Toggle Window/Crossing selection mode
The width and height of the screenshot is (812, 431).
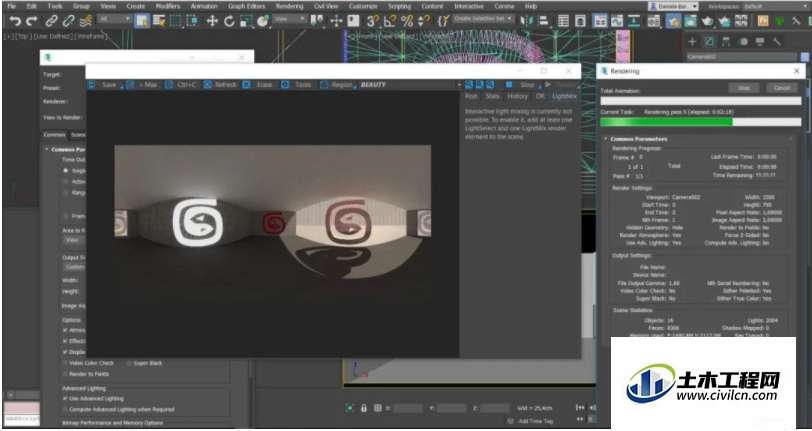click(193, 21)
